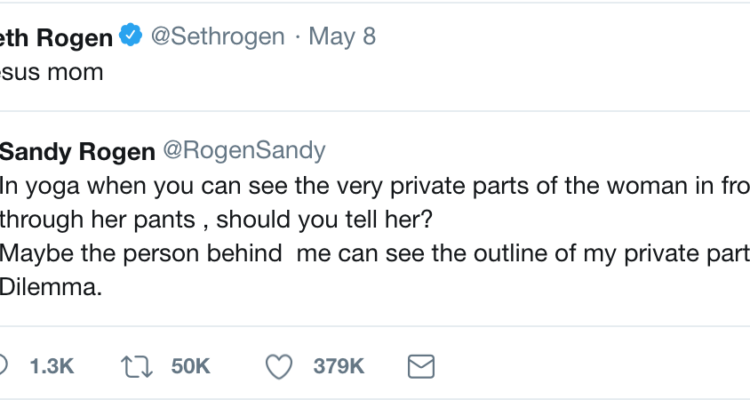Click the 1.3K reply count
The image size is (750, 400).
(51, 366)
